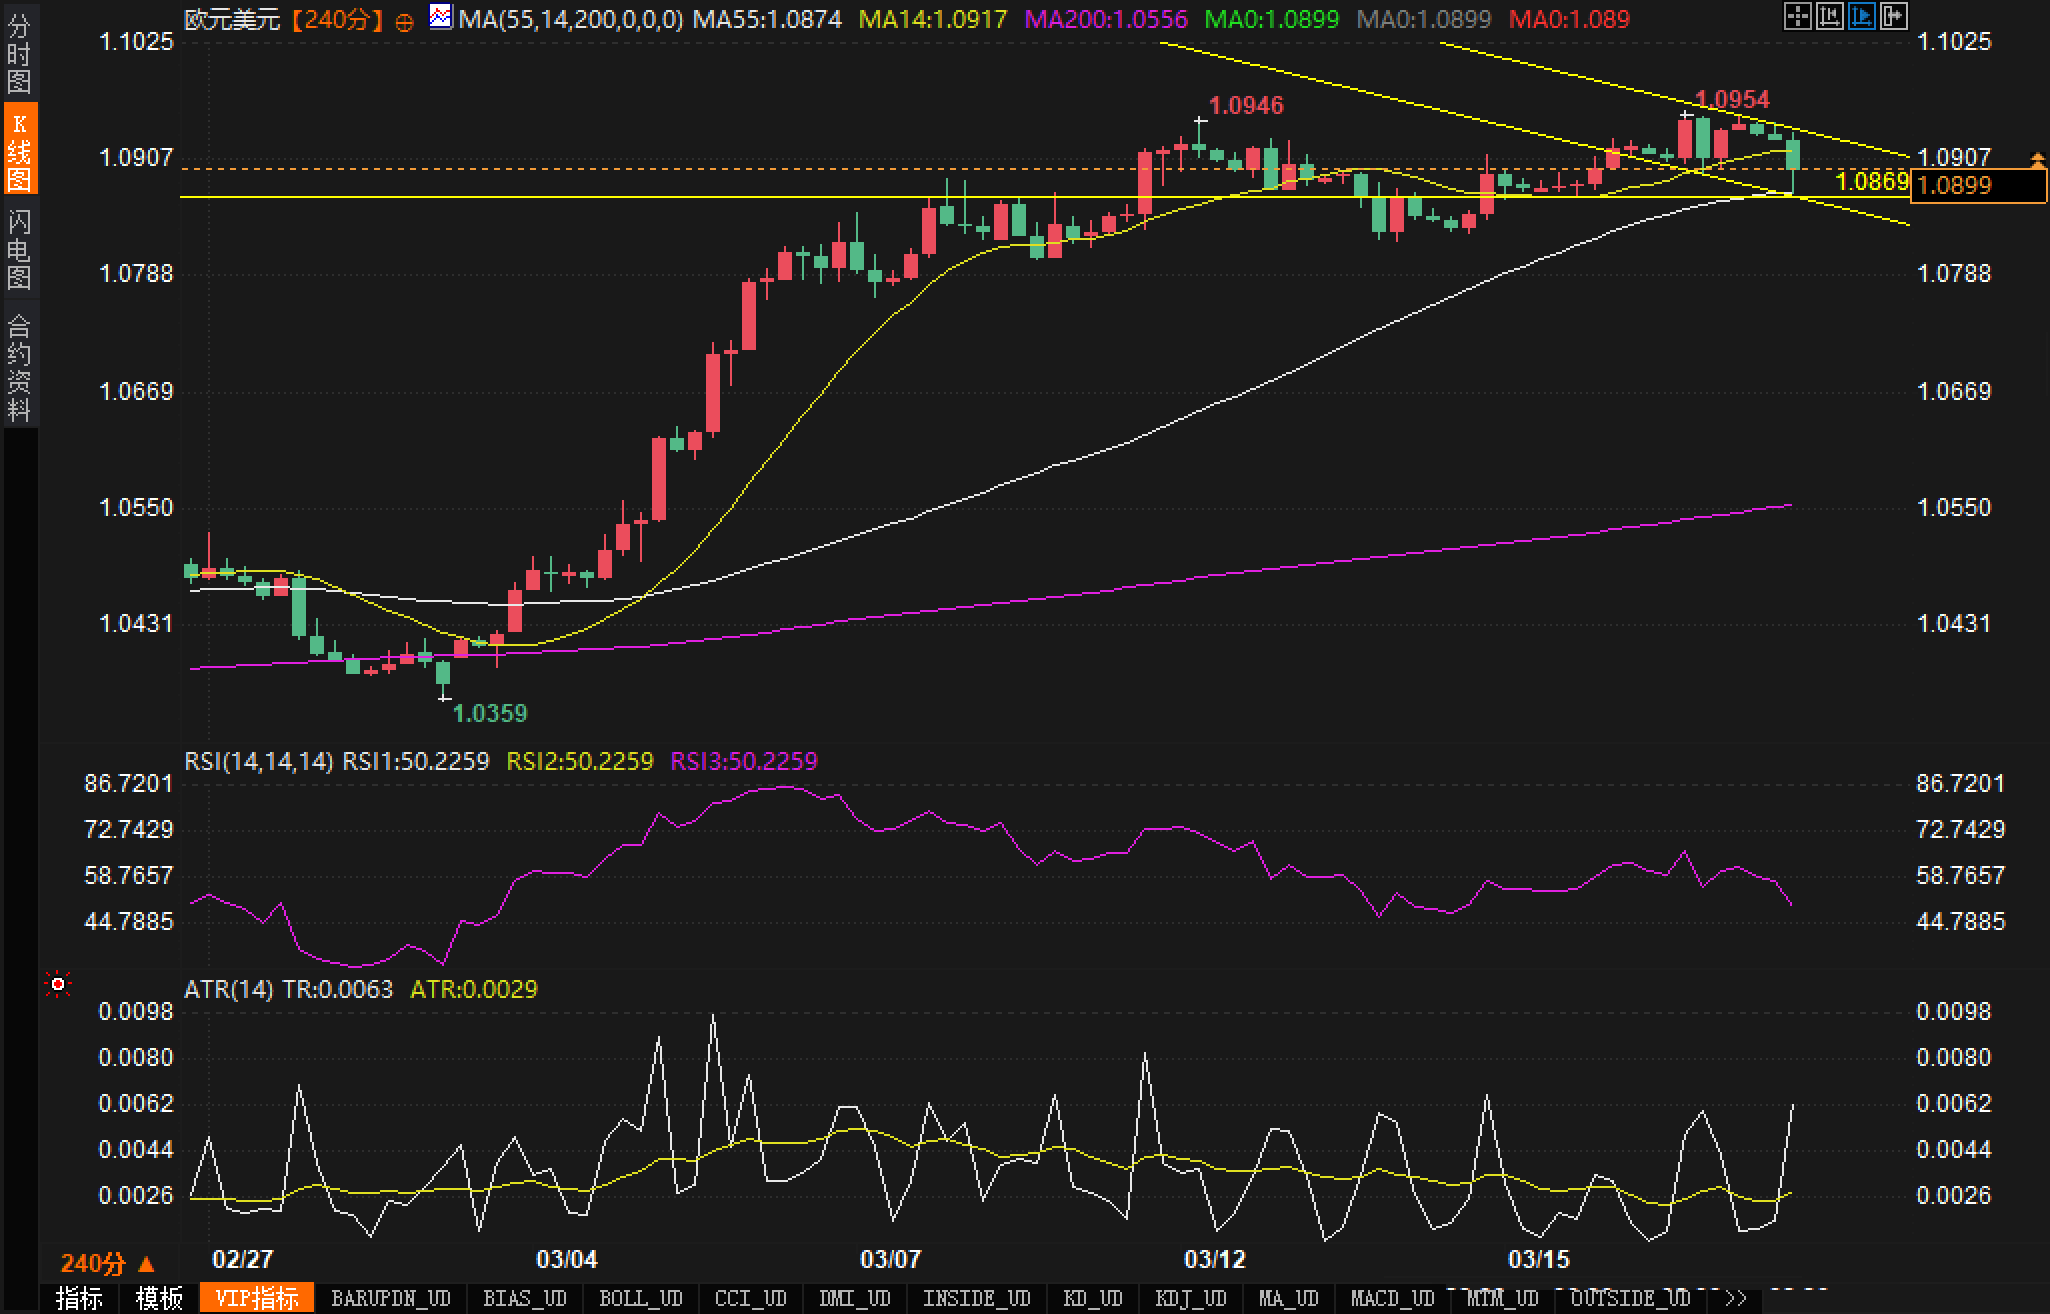Screen dimensions: 2050x1314
Task: Open the 指标 tab at bottom
Action: click(x=79, y=1299)
